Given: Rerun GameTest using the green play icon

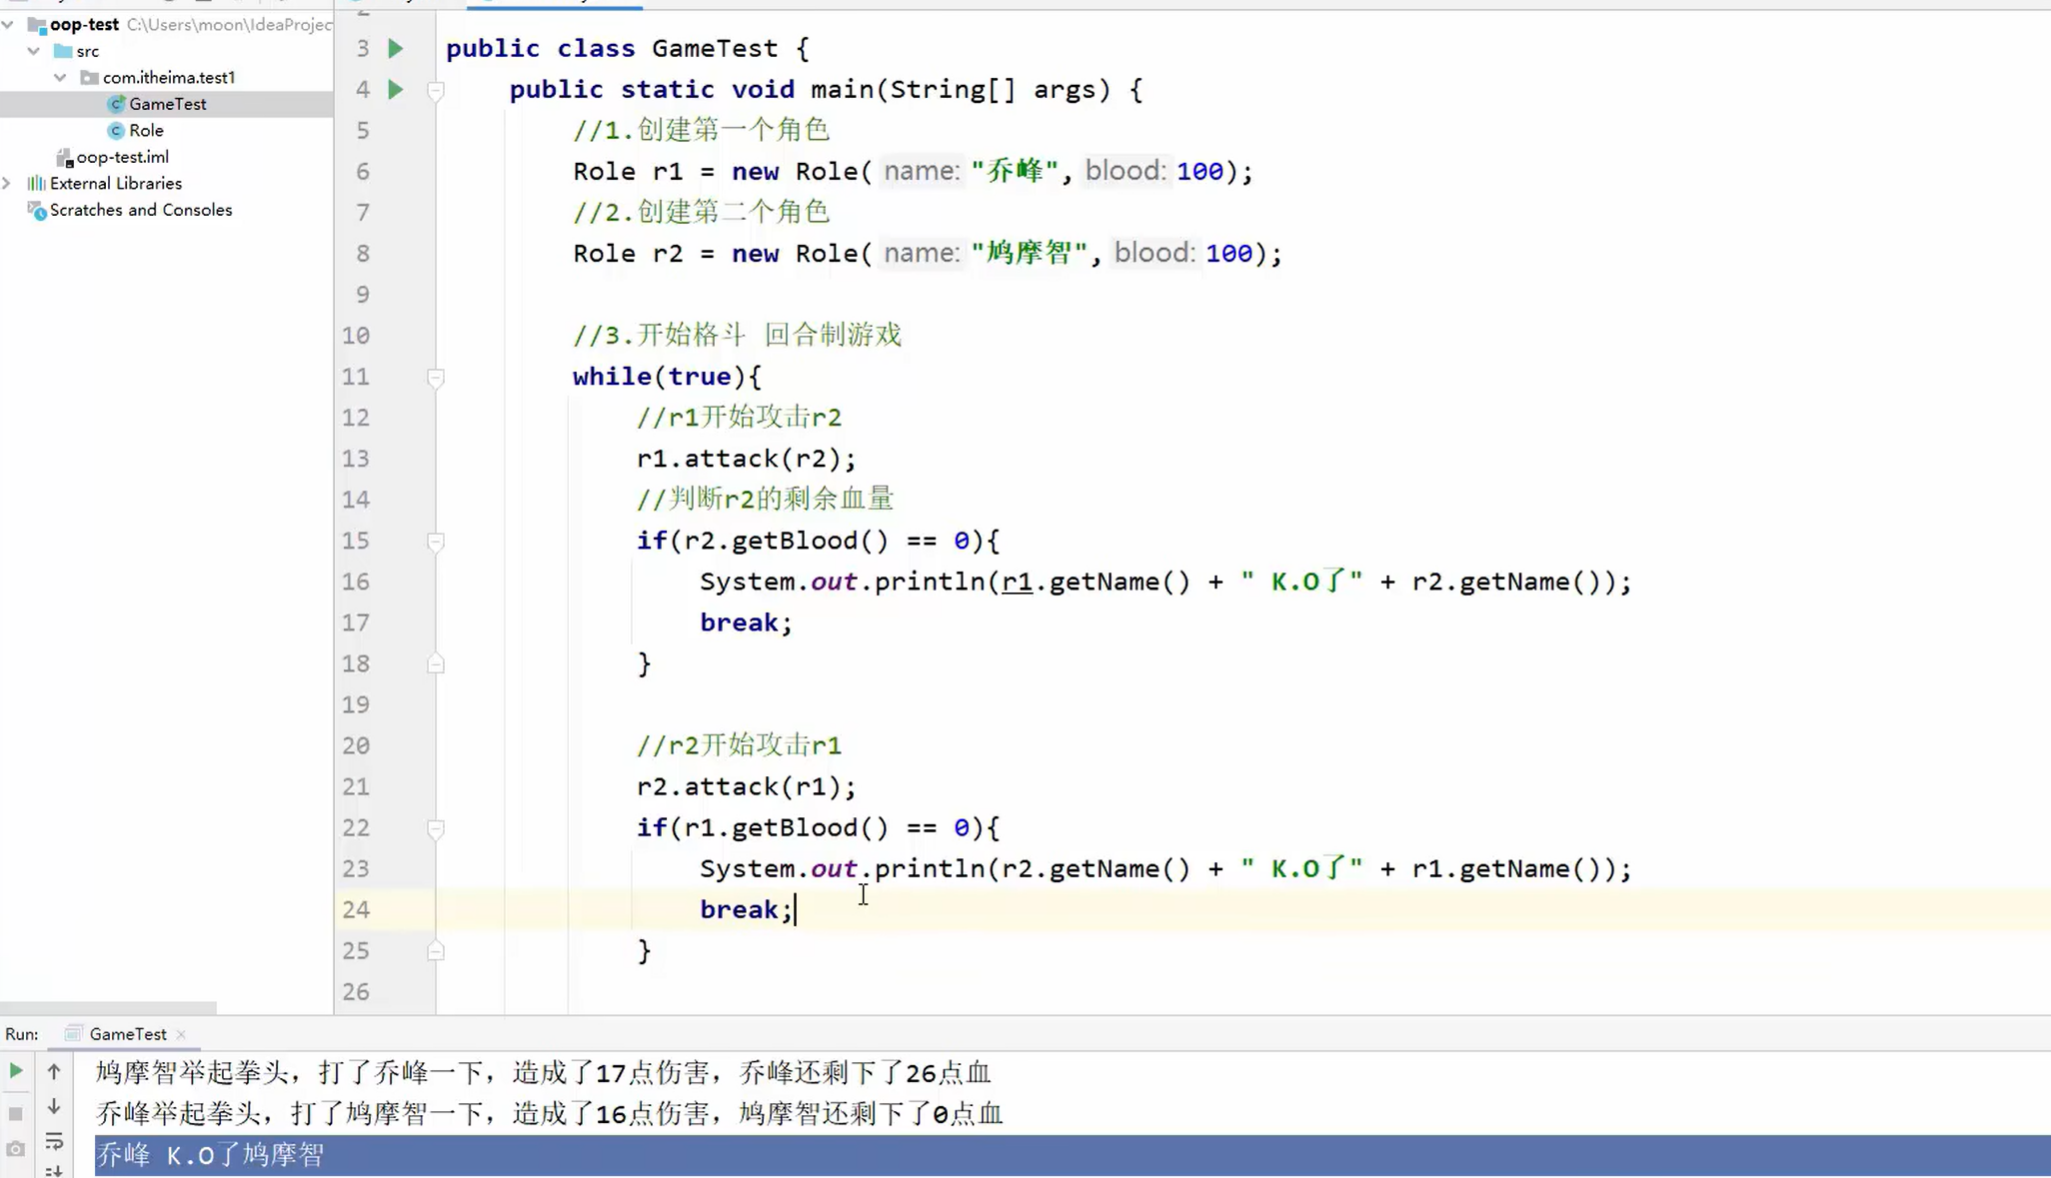Looking at the screenshot, I should pos(14,1070).
